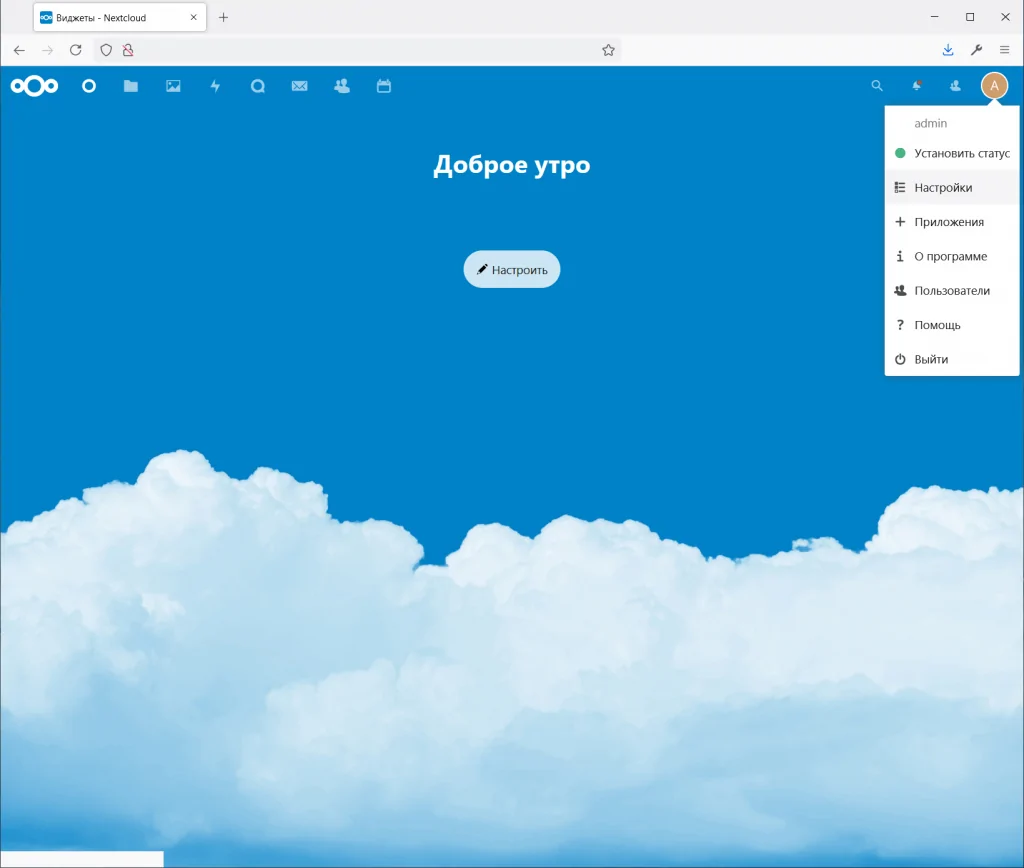Open the Talk chat icon
Screen dimensions: 1024x868
tap(257, 87)
